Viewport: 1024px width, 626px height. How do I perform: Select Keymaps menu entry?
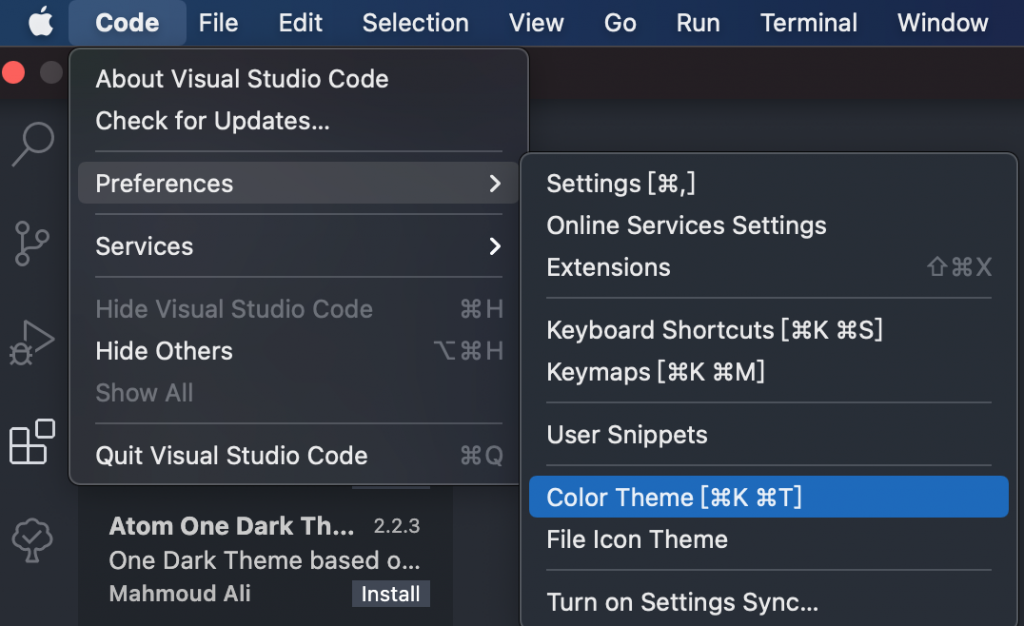[x=769, y=371]
